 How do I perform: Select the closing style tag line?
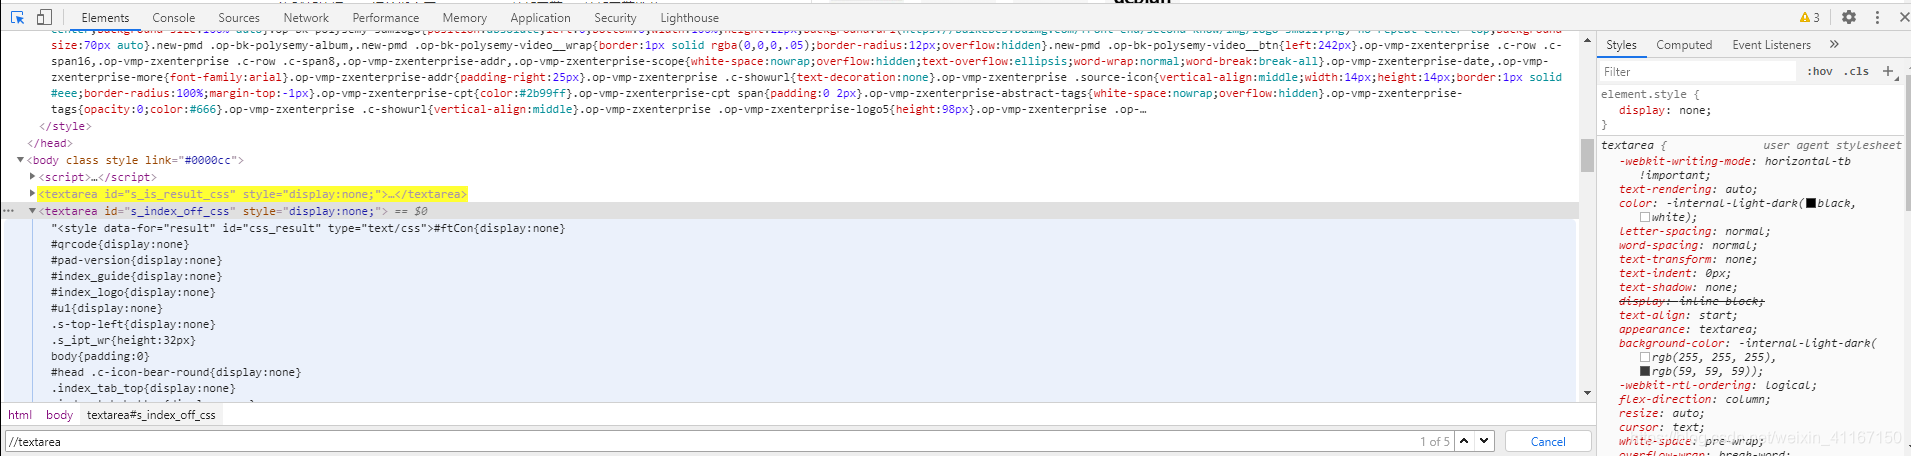(65, 126)
